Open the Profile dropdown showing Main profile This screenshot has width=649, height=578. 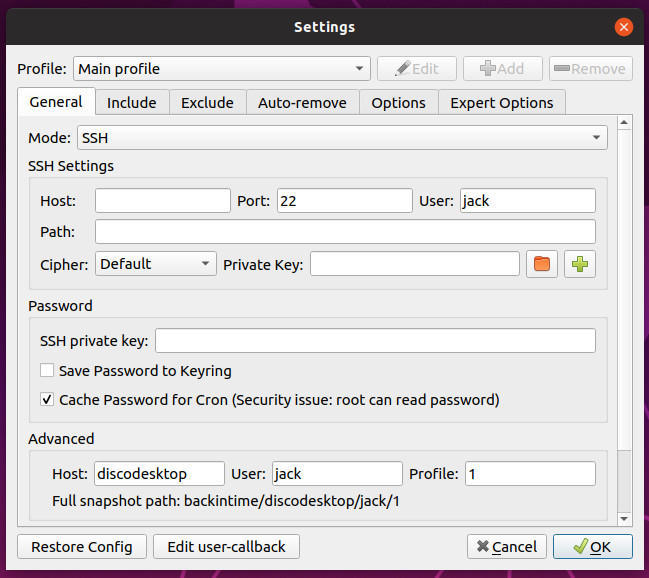pyautogui.click(x=221, y=69)
